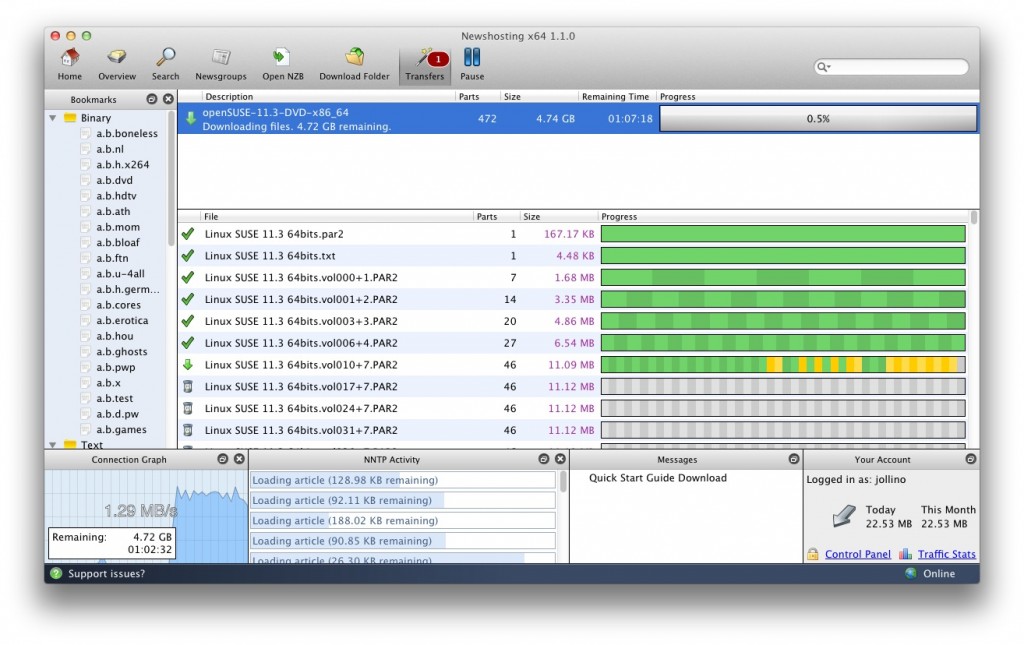Open the Control Panel link

[x=857, y=554]
